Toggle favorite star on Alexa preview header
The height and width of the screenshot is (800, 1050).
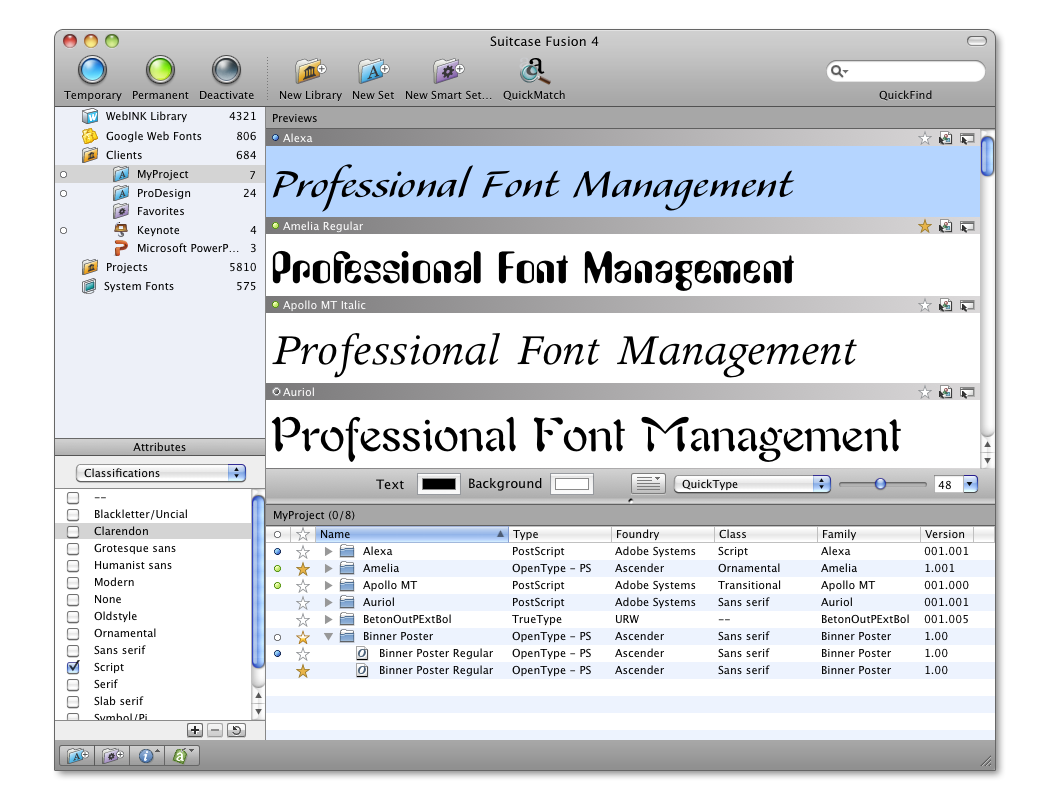(925, 139)
